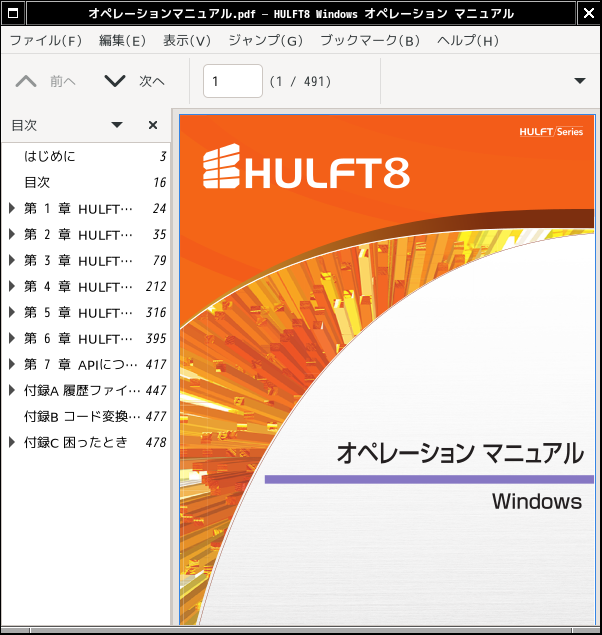Click the (1 / 491) page count label

(300, 81)
